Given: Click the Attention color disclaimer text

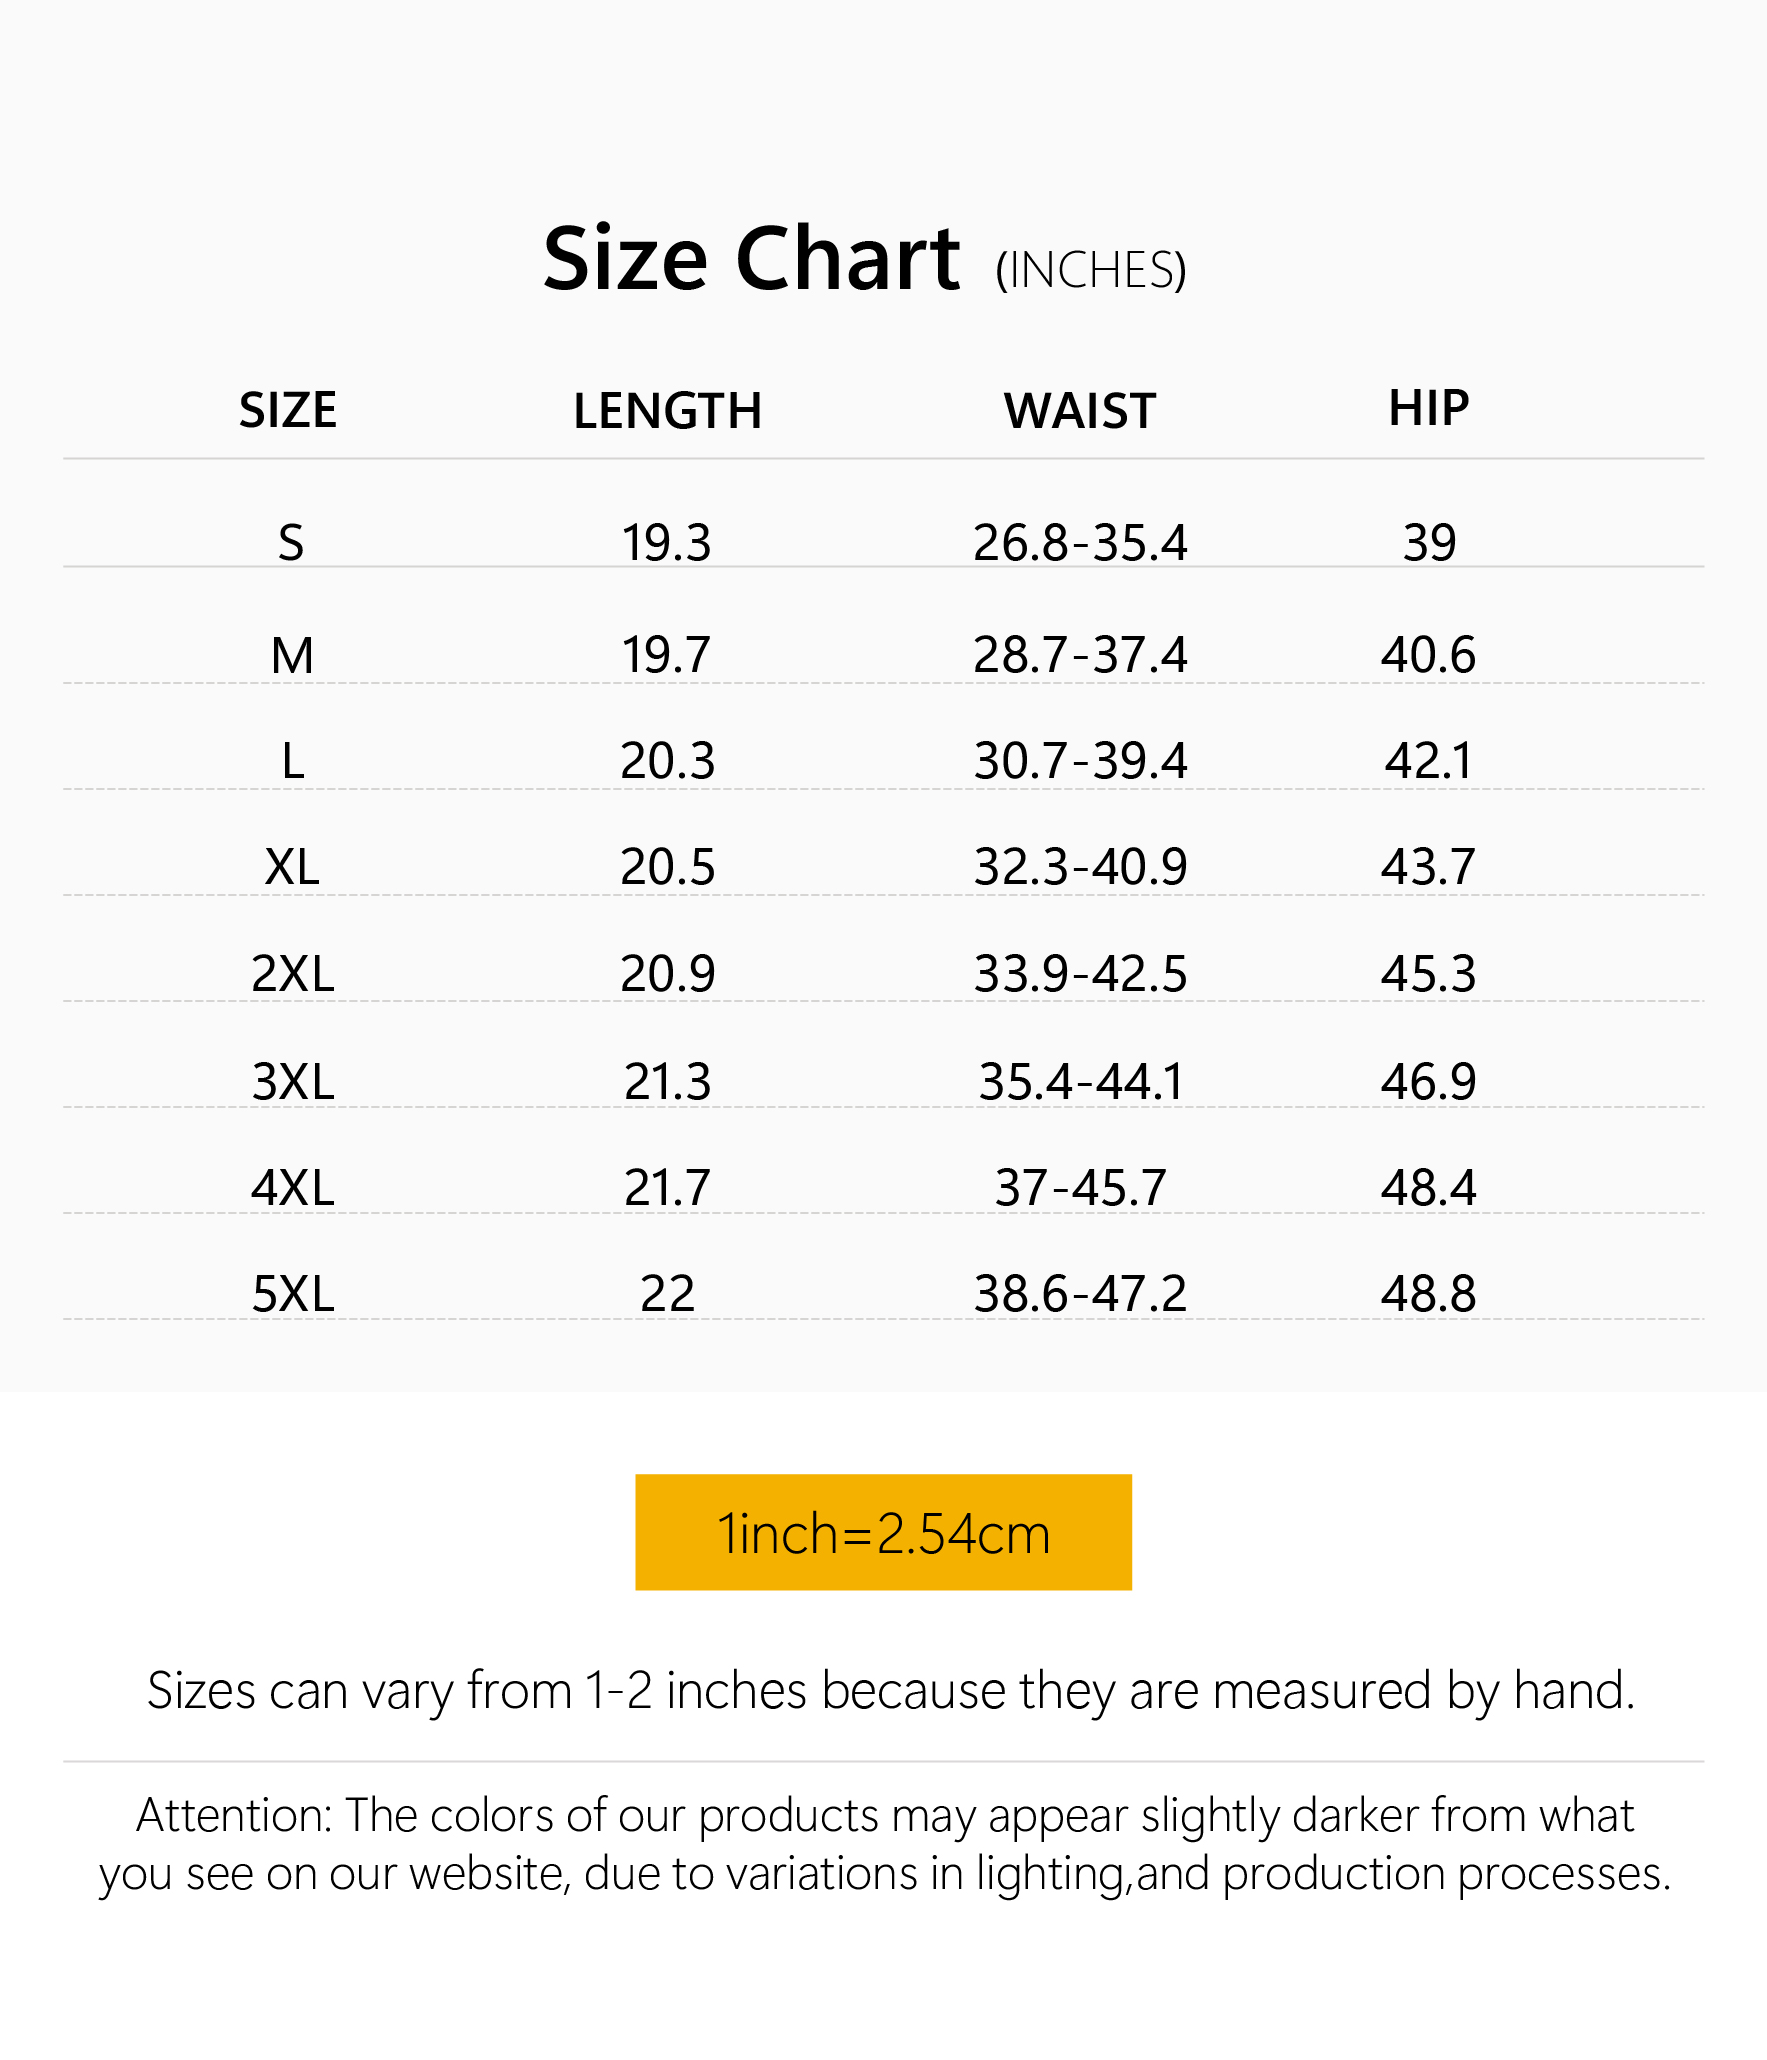Looking at the screenshot, I should (884, 1844).
